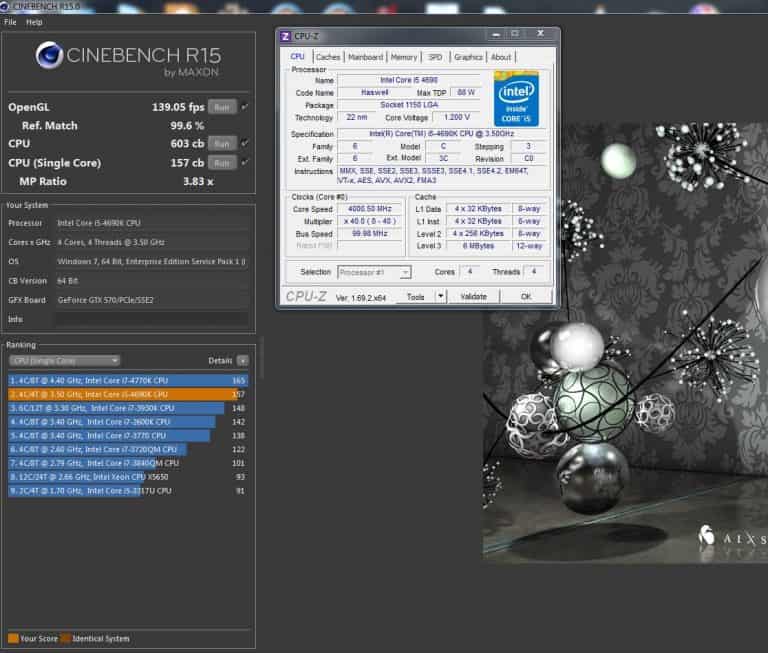The image size is (768, 653).
Task: Click the single core score 157 cb
Action: point(187,163)
